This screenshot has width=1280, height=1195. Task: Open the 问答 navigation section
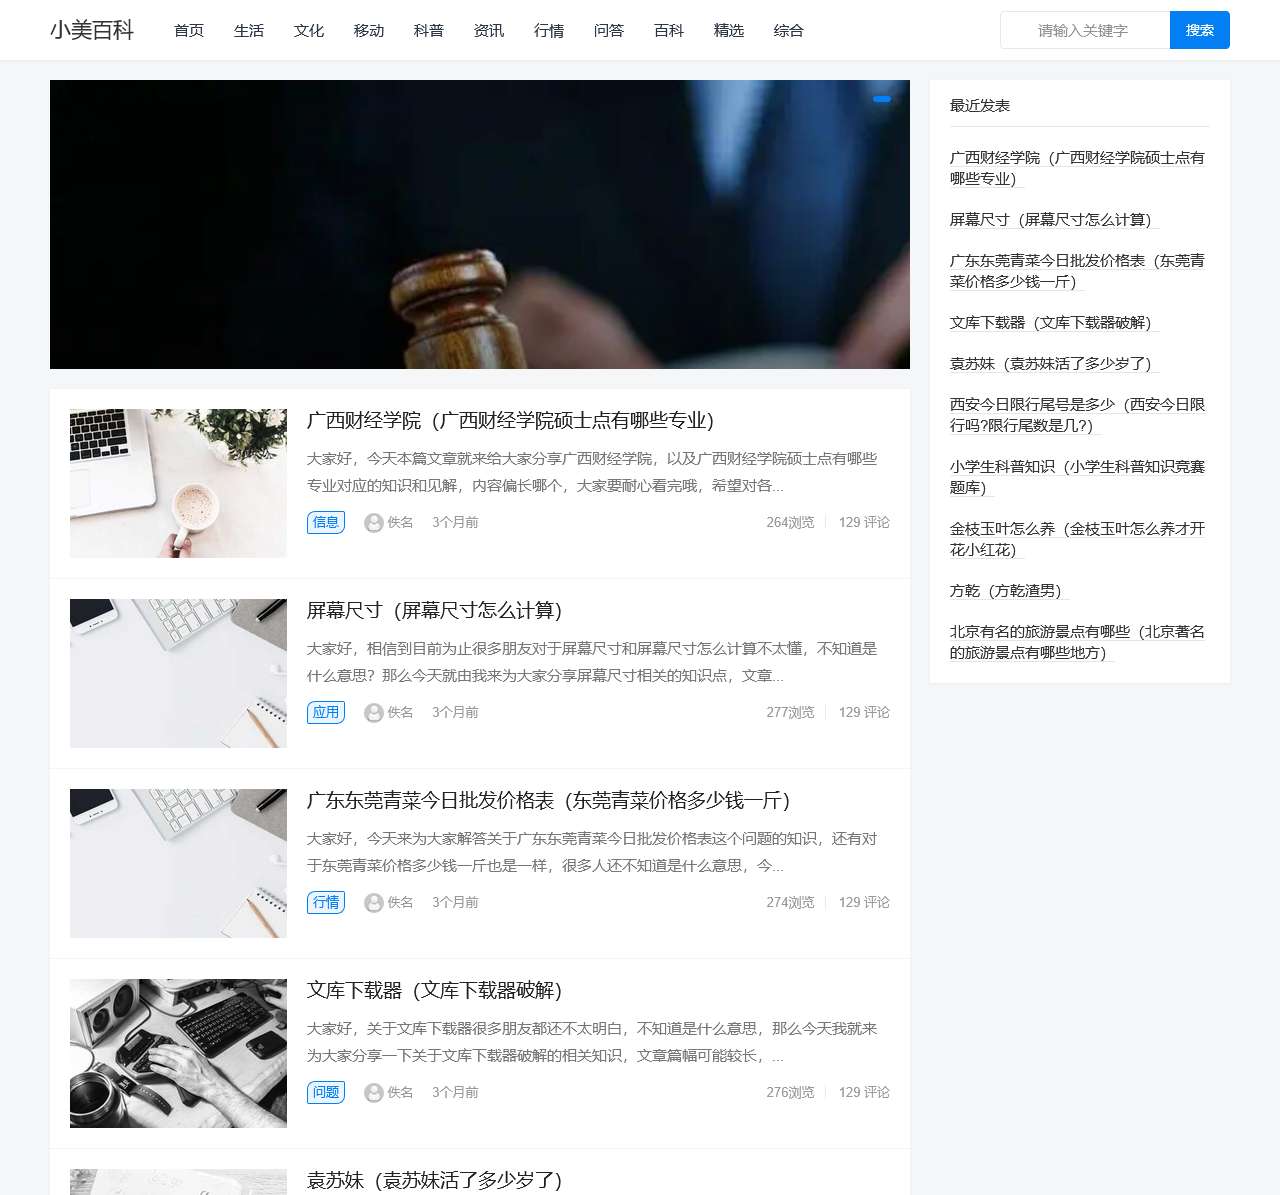[x=609, y=31]
